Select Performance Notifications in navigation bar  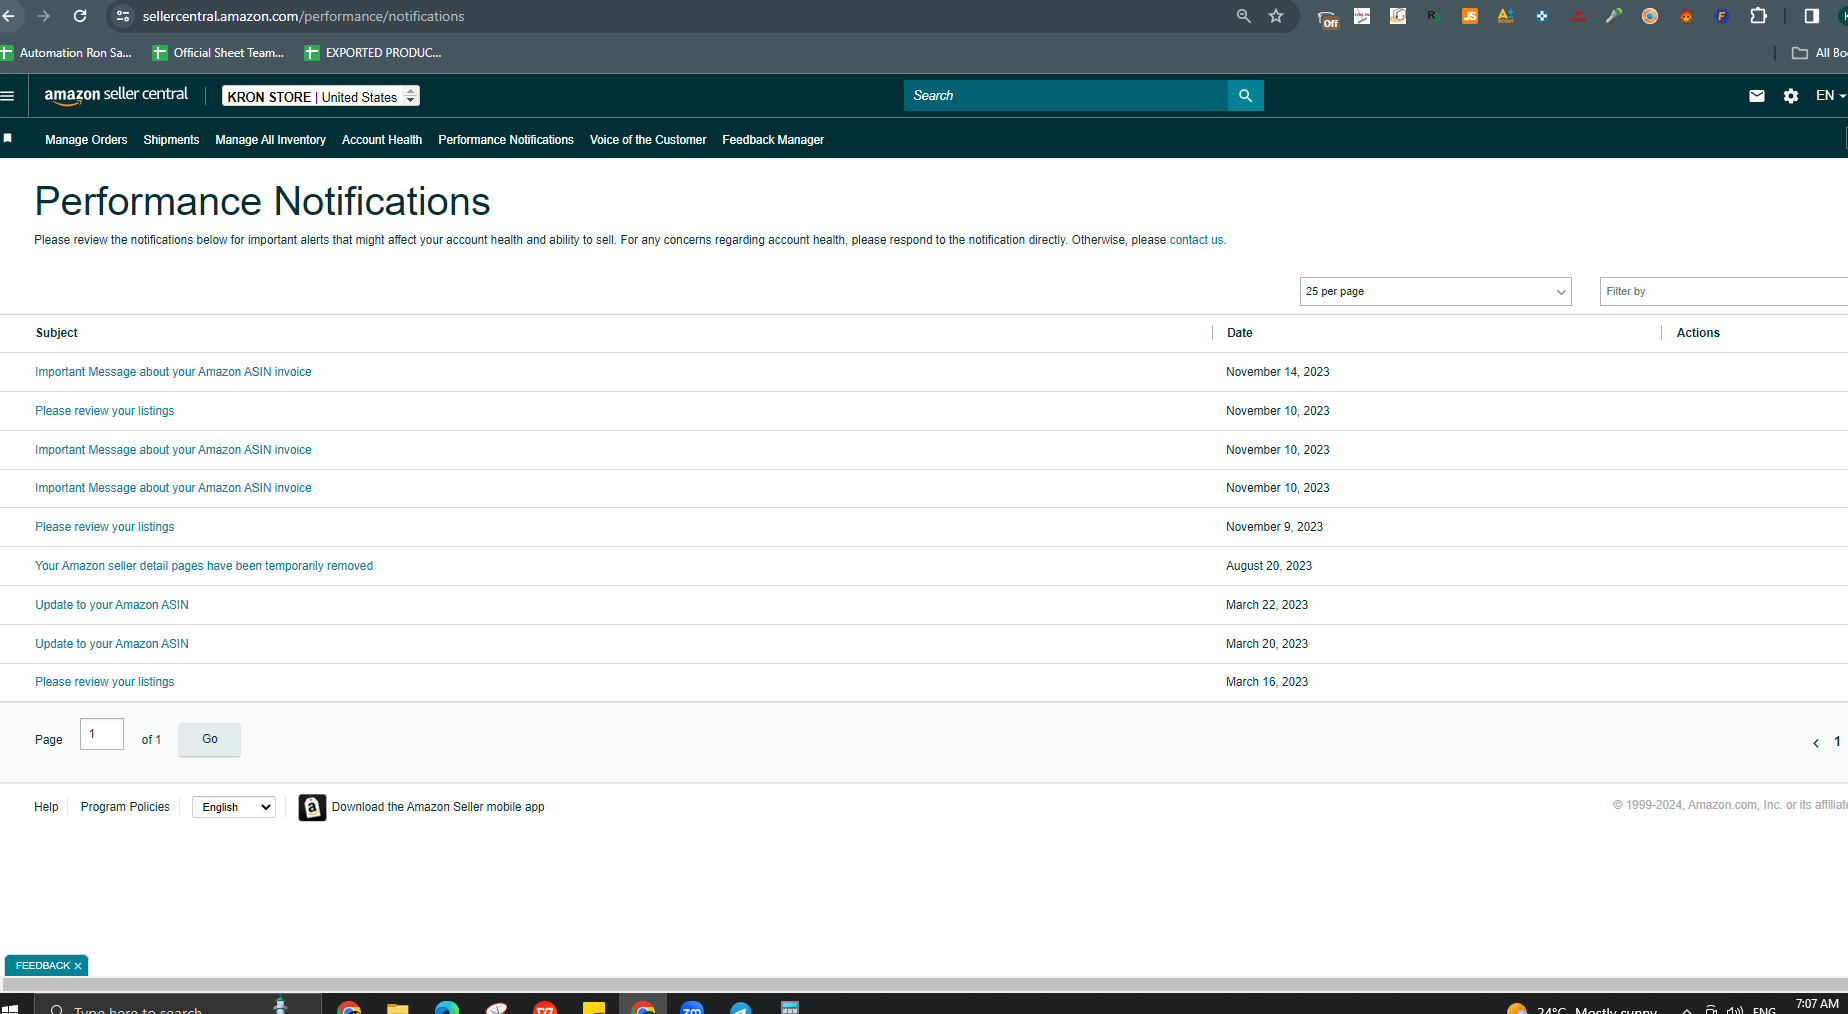pyautogui.click(x=506, y=140)
